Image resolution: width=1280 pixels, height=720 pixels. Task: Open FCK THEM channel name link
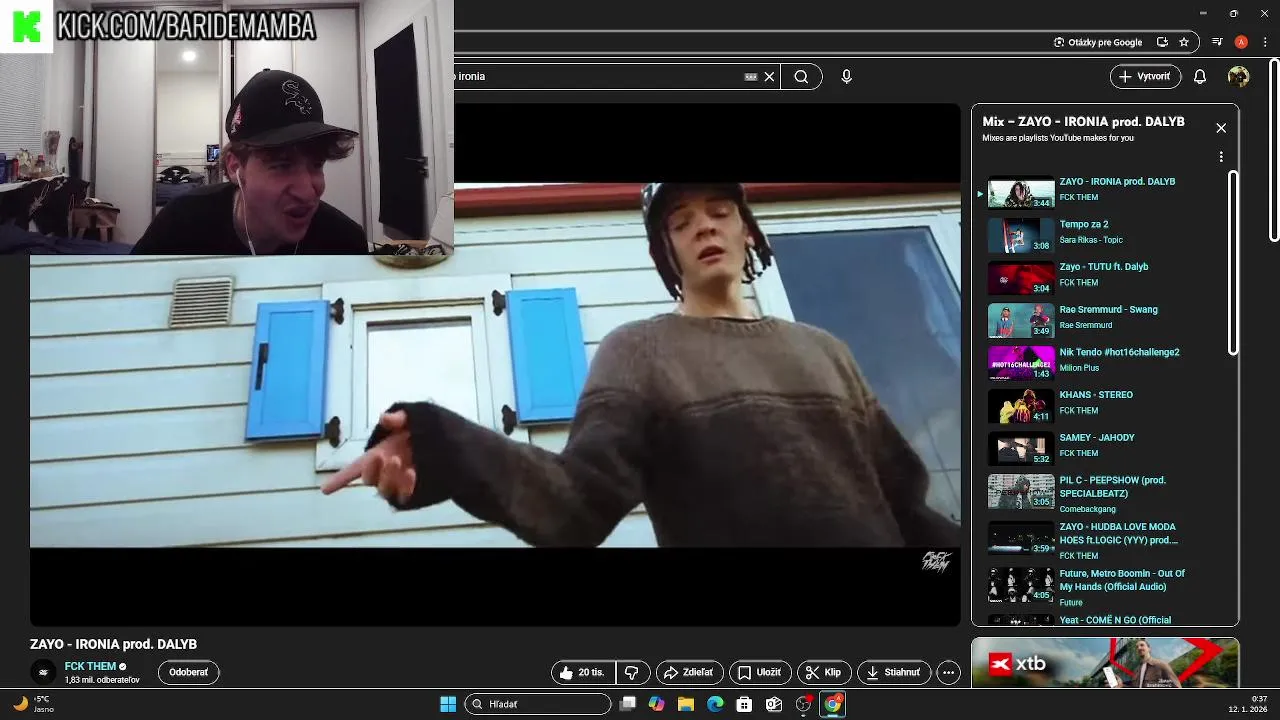click(91, 666)
